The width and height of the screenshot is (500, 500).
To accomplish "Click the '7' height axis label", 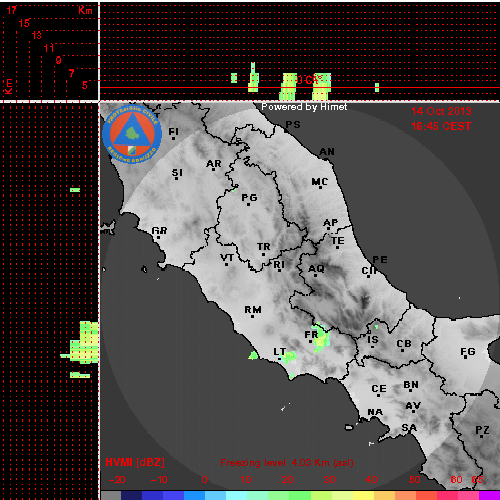I will (71, 73).
